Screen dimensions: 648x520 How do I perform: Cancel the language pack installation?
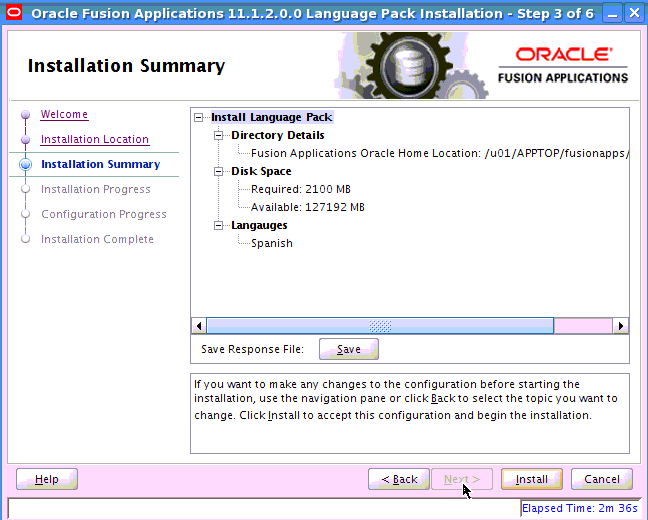602,479
